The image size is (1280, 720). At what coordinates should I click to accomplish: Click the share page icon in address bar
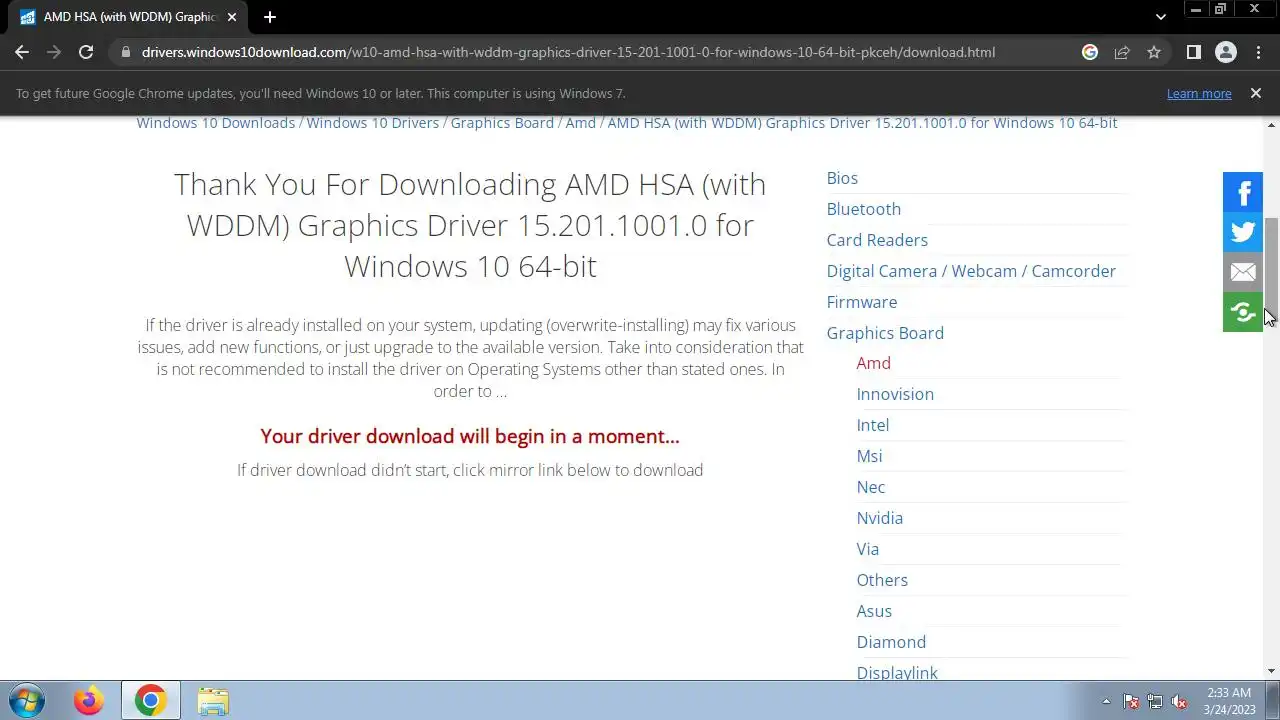[x=1122, y=52]
